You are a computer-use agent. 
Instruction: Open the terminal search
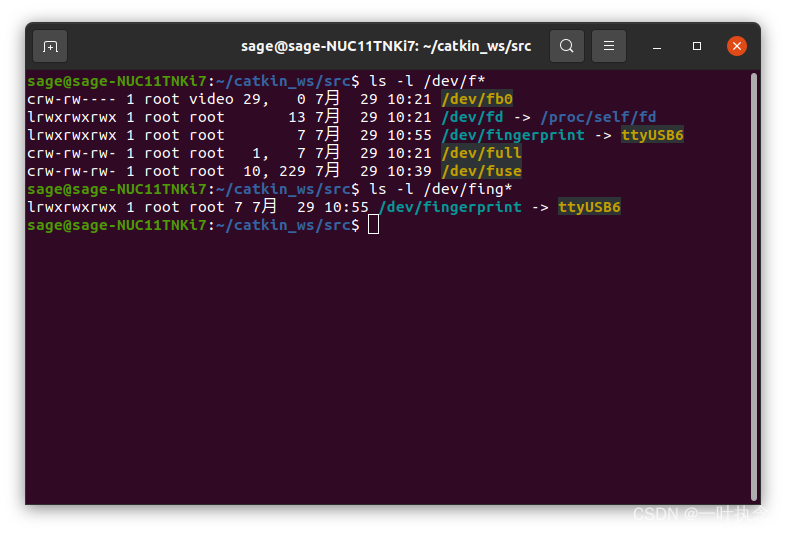tap(566, 46)
